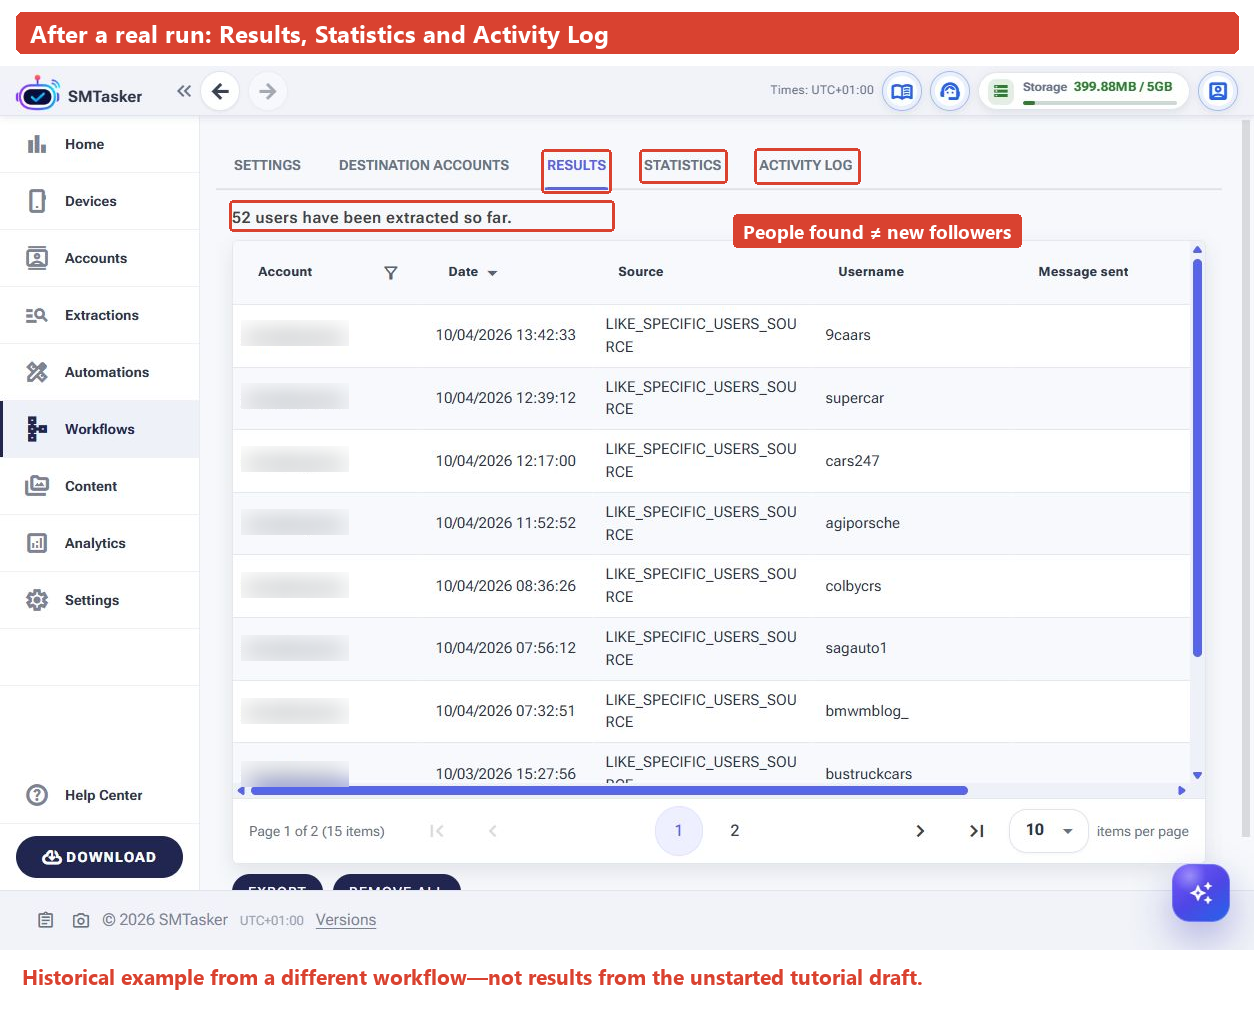The image size is (1254, 1020).
Task: Open the Help Center
Action: tap(99, 795)
